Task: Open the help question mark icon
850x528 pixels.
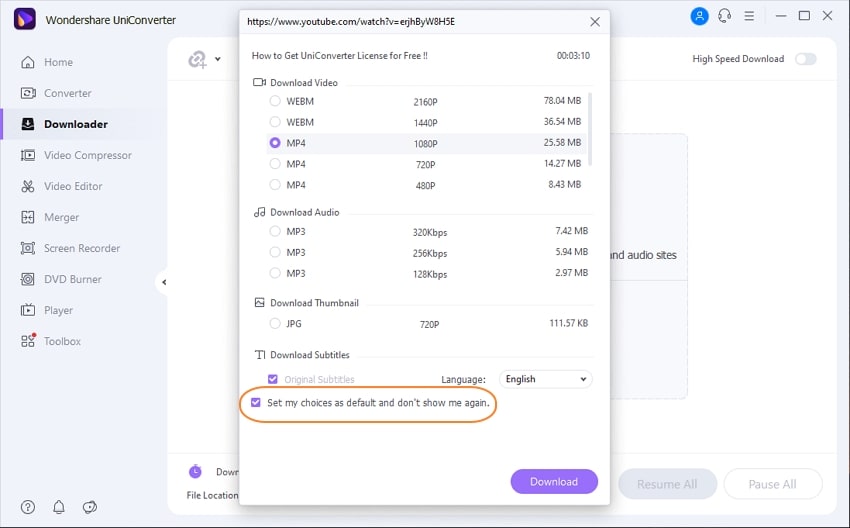Action: click(28, 507)
